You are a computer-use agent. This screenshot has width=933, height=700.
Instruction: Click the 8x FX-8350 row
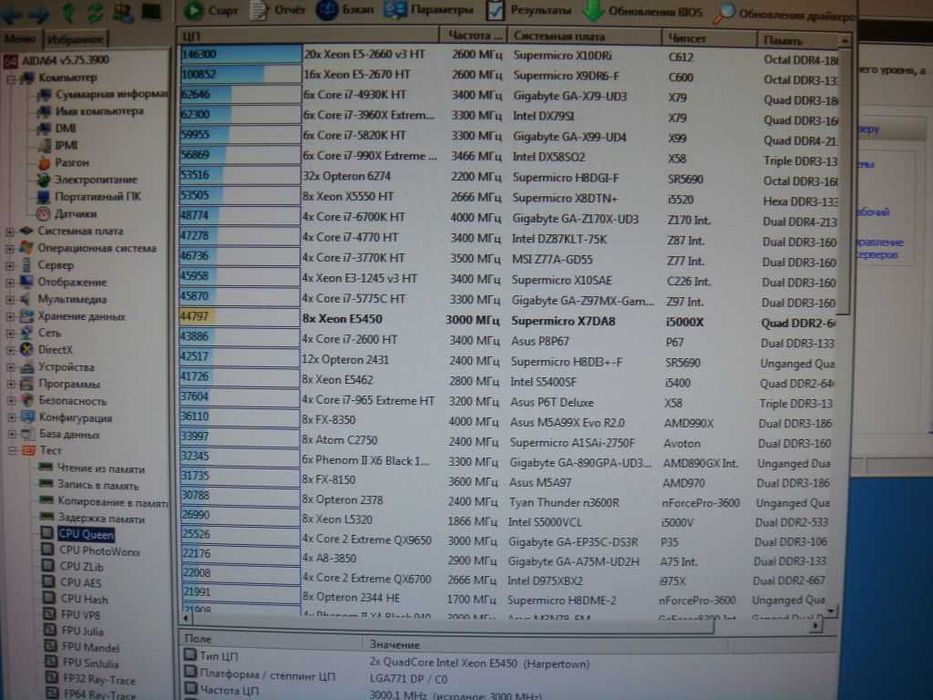(x=506, y=421)
